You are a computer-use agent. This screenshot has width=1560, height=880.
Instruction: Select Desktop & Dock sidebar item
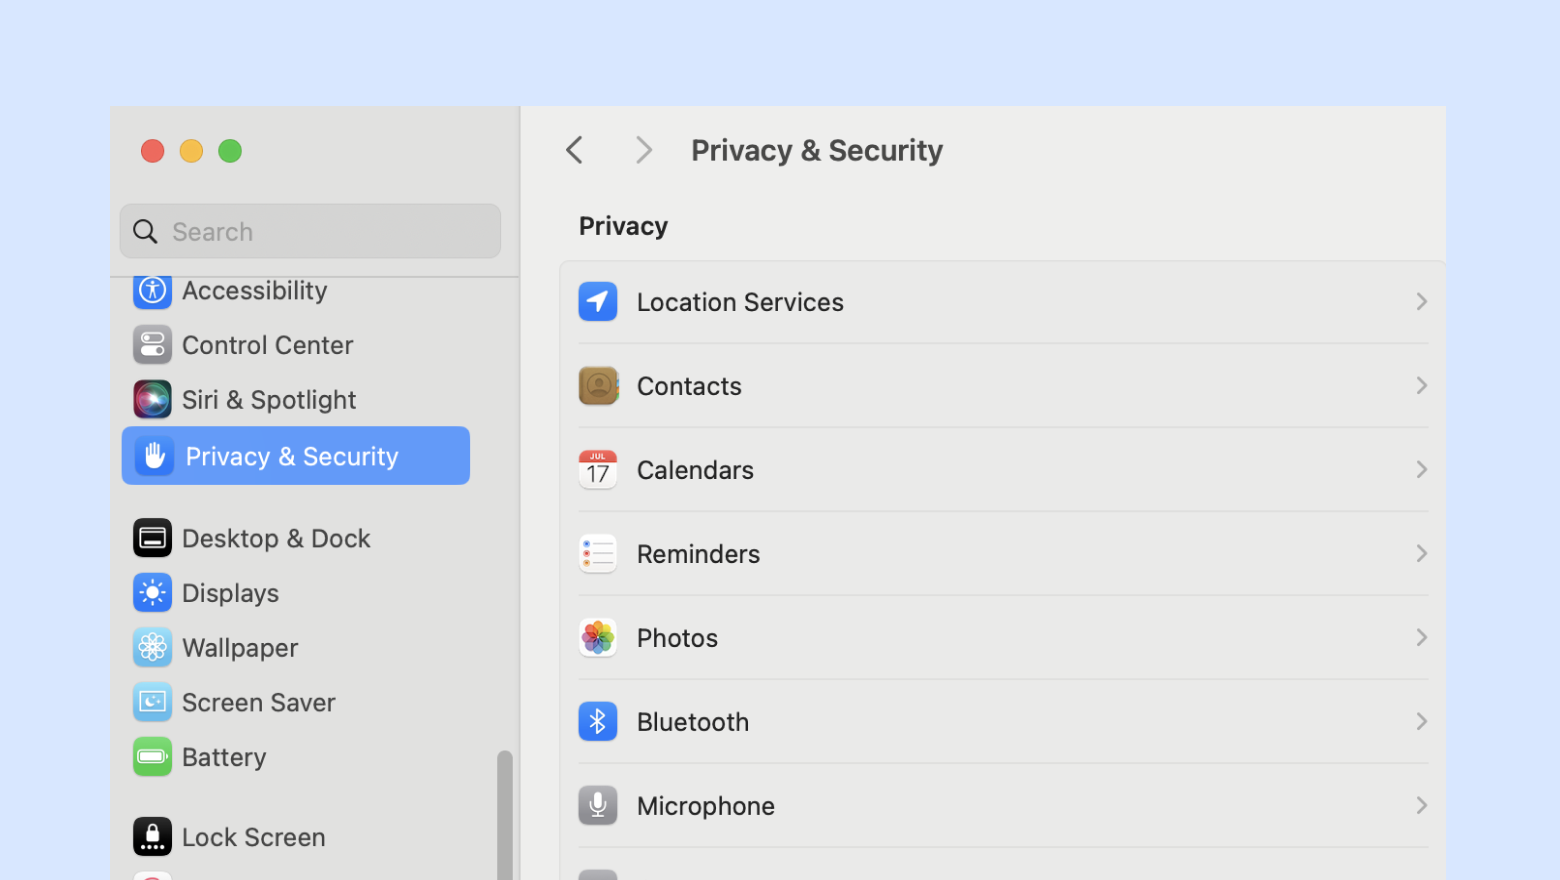pos(276,539)
